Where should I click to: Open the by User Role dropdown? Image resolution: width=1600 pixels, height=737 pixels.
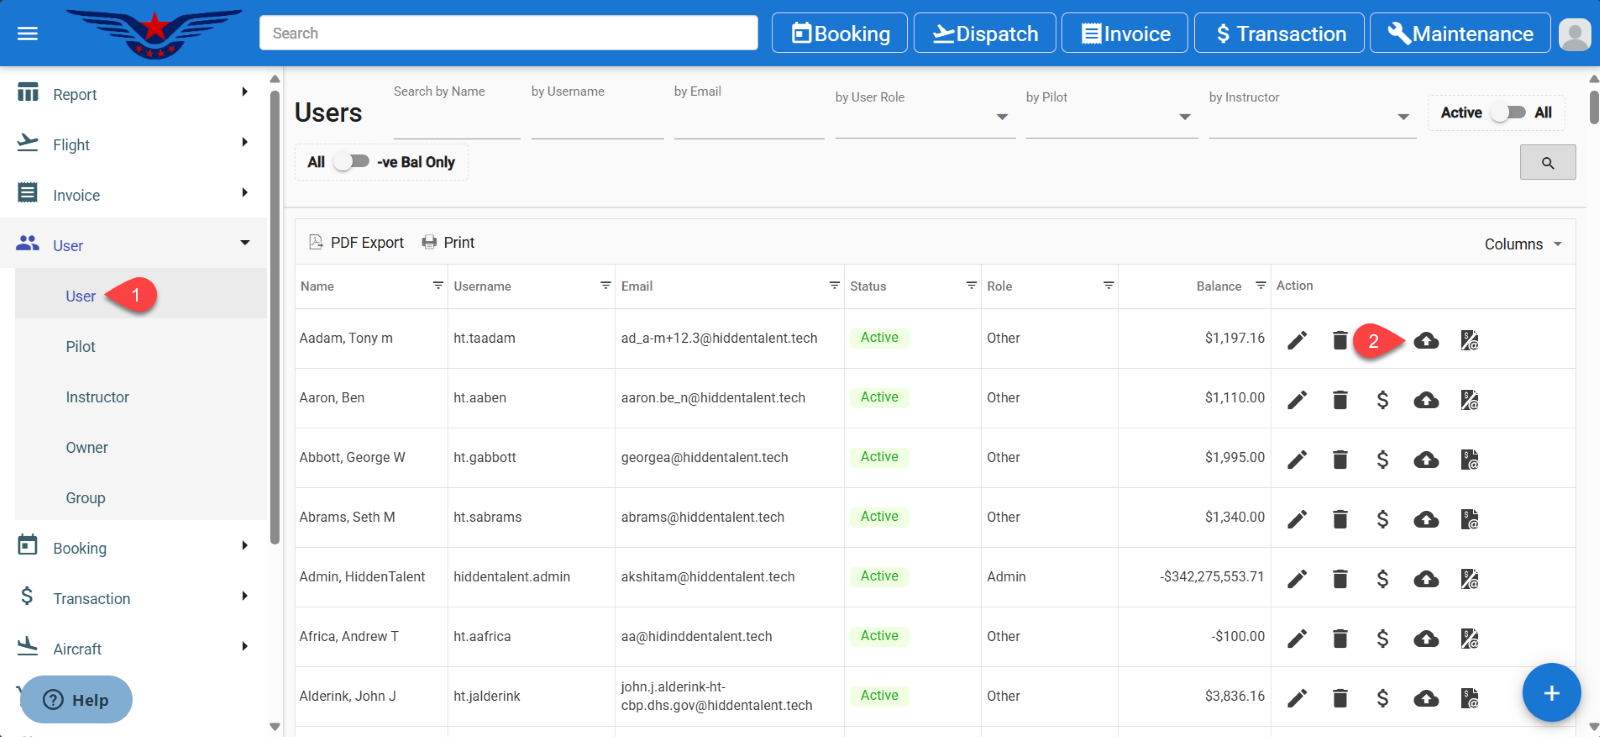click(924, 117)
